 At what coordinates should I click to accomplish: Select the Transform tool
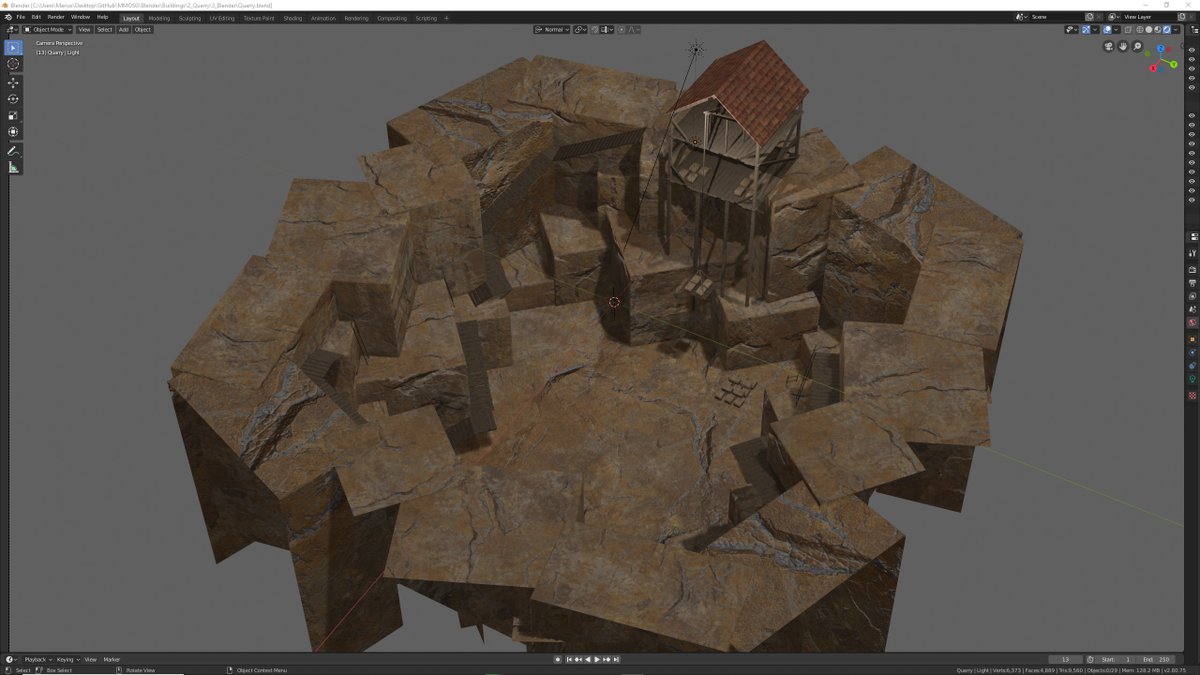coord(13,131)
